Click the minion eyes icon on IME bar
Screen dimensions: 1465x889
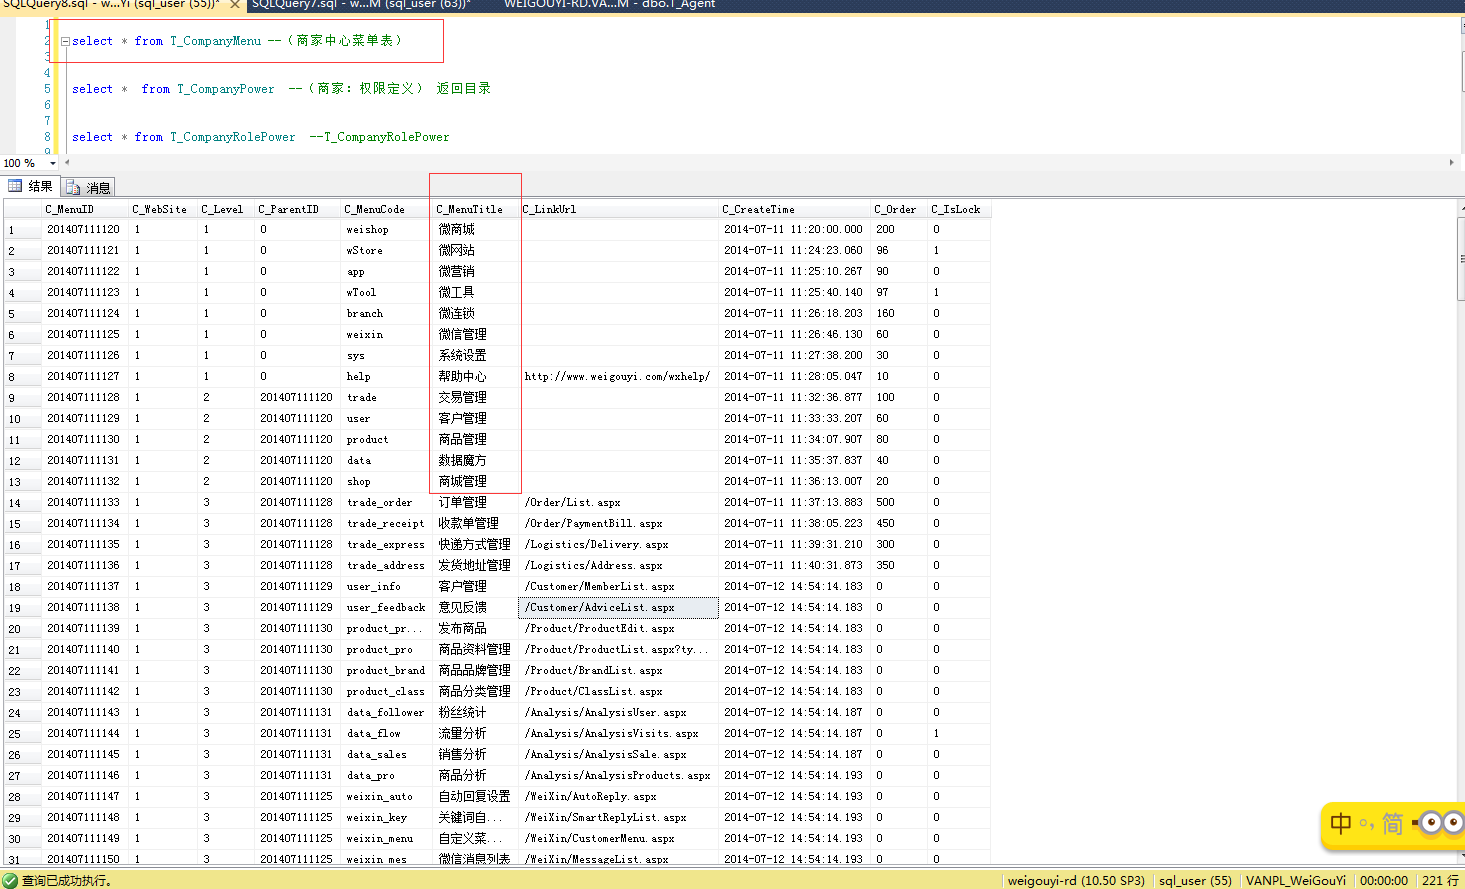coord(1440,823)
